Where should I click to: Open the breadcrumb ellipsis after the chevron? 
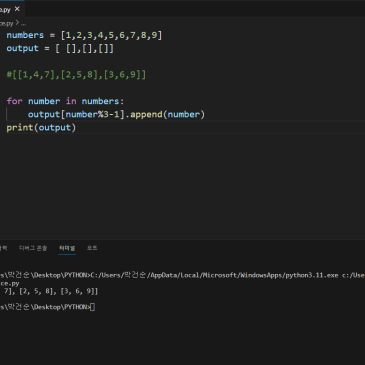coord(23,24)
